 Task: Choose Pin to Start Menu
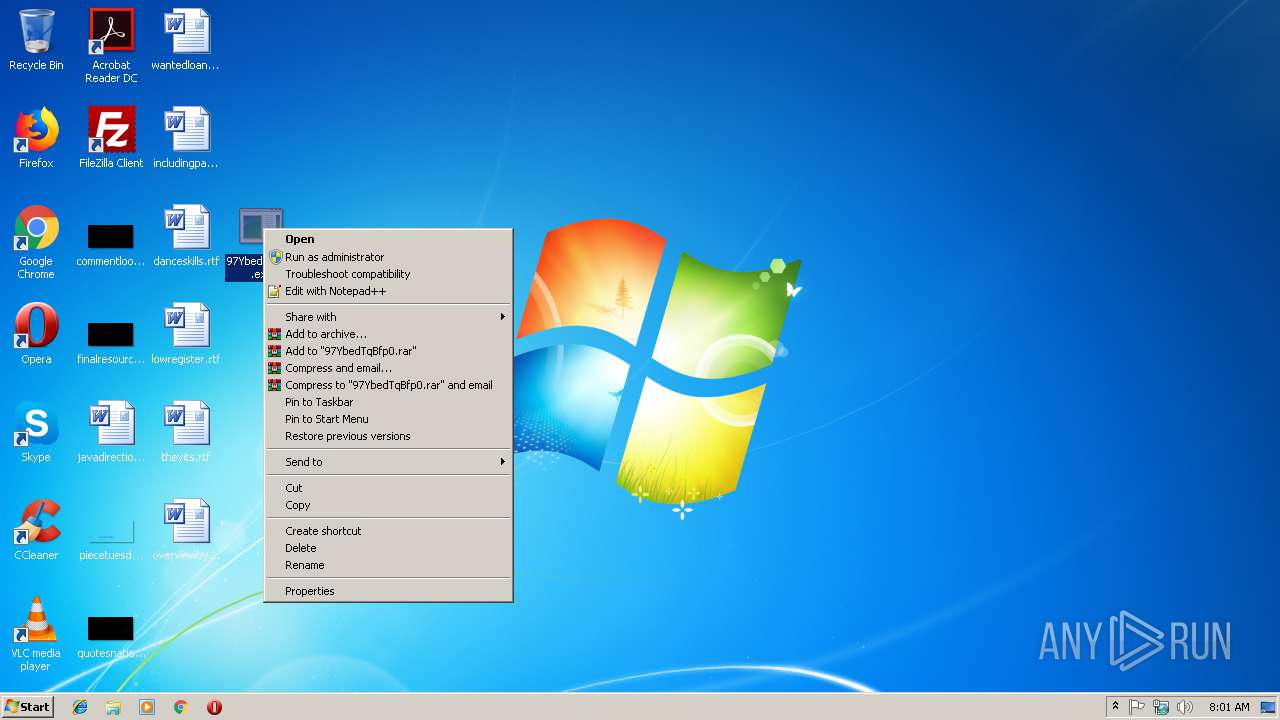(x=388, y=419)
